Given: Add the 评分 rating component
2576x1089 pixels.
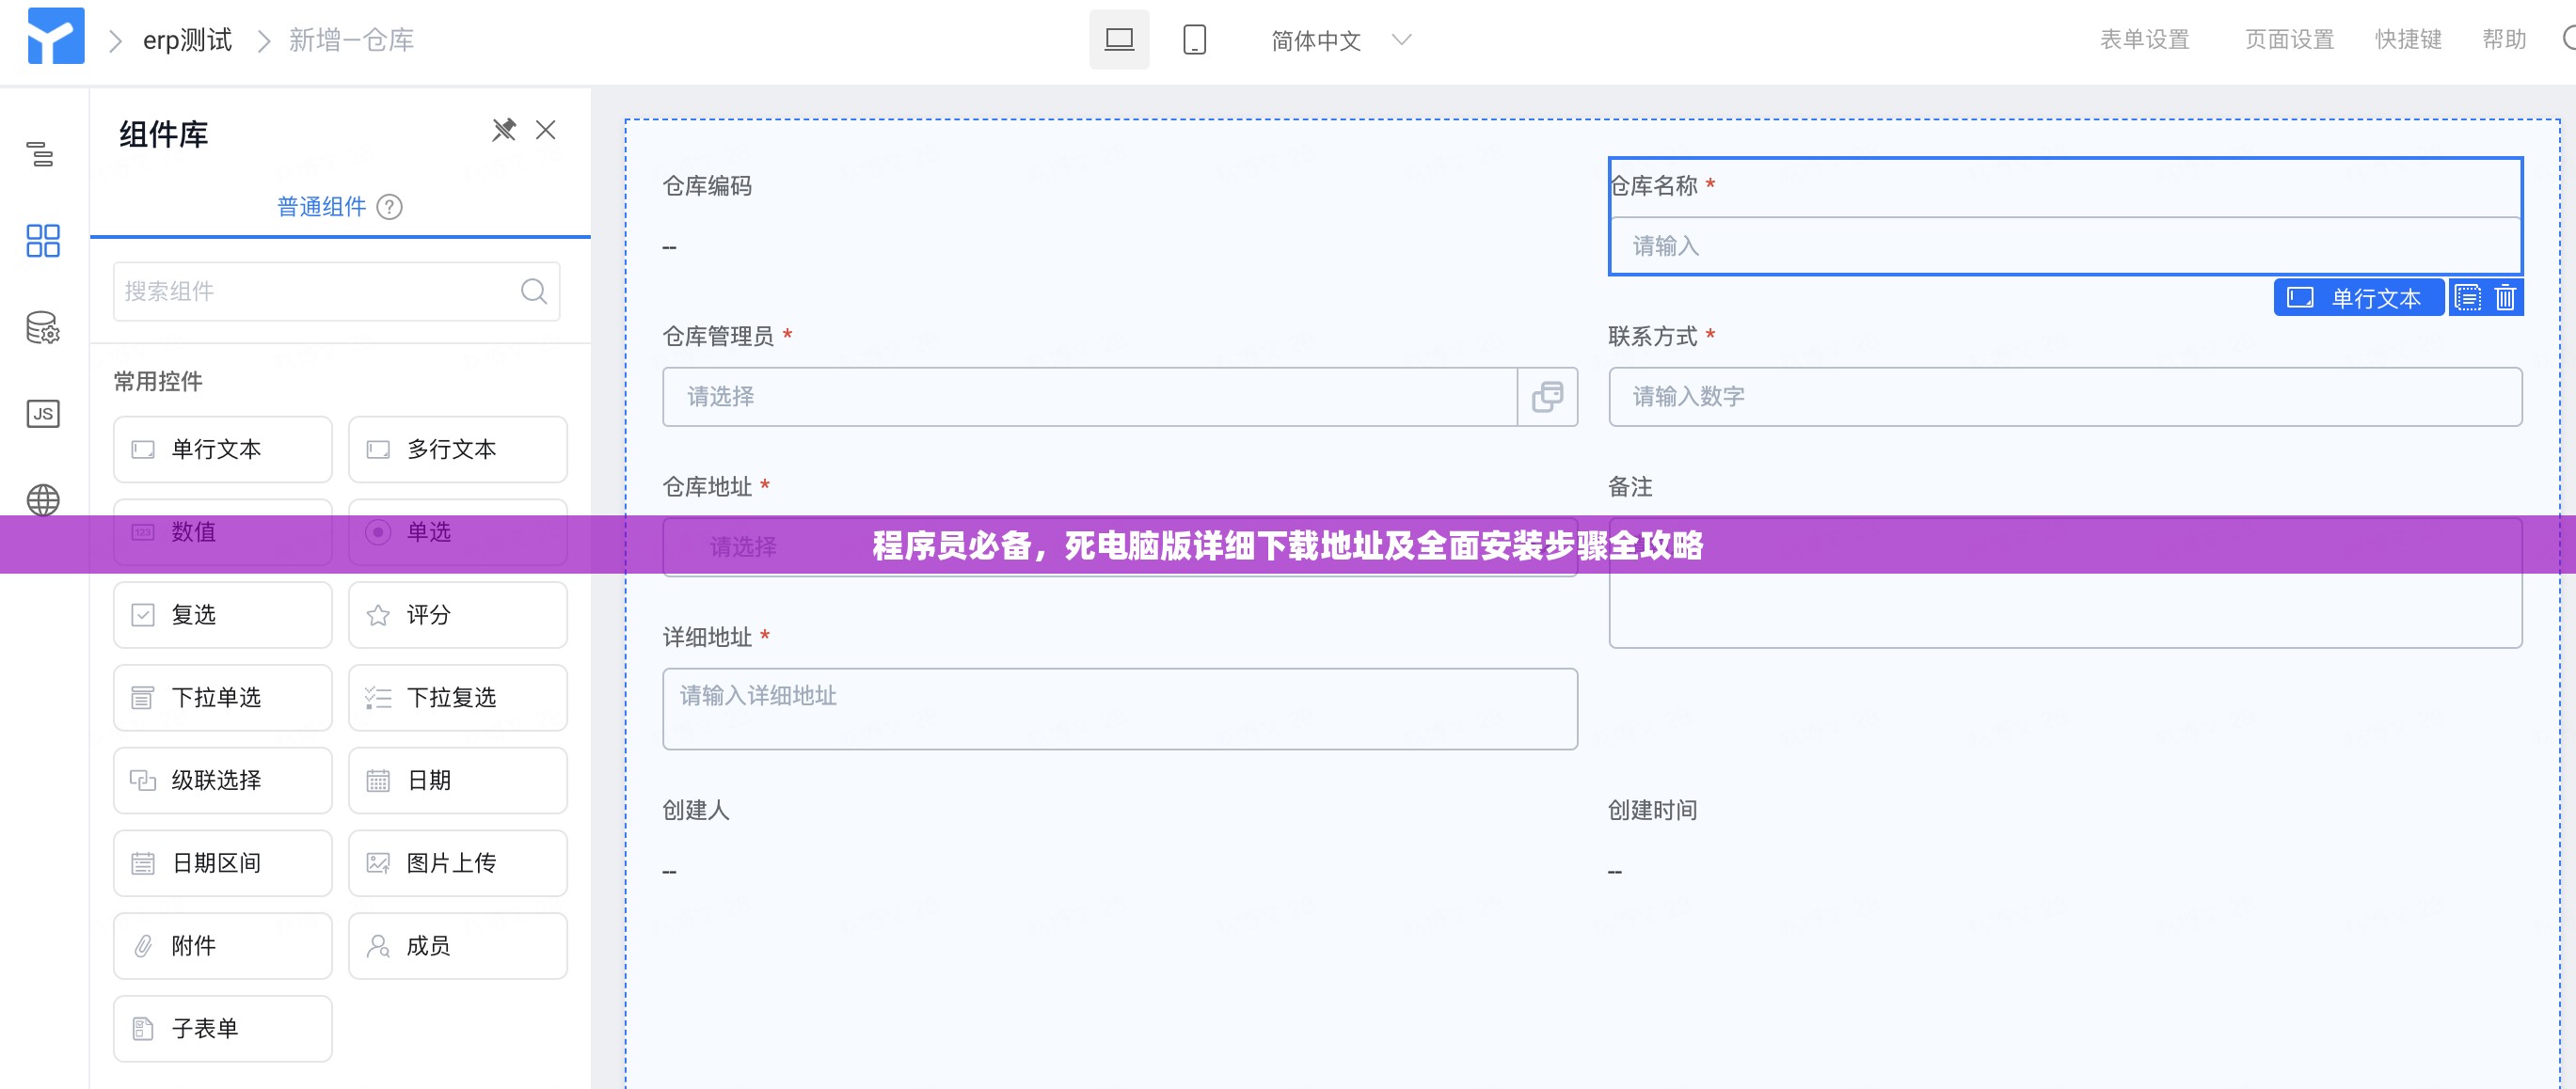Looking at the screenshot, I should [x=458, y=615].
